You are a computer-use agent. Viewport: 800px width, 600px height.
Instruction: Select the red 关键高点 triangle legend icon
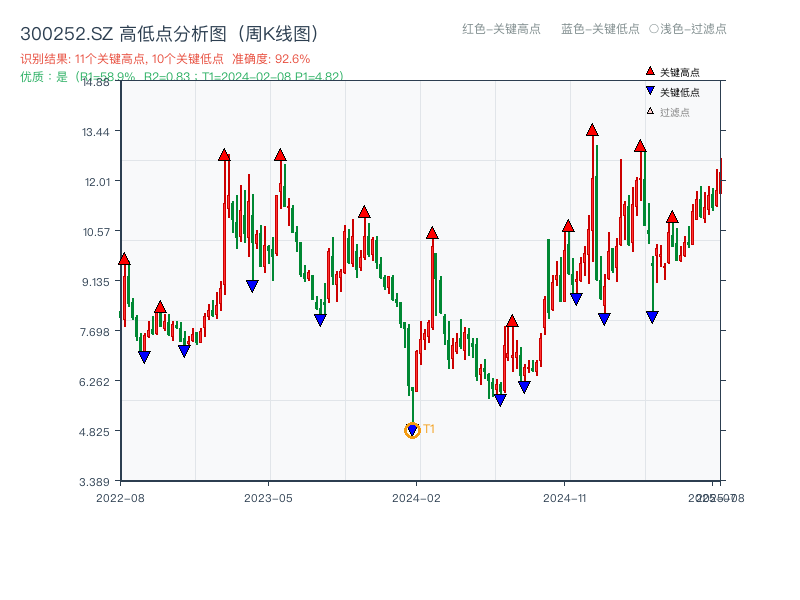(648, 71)
